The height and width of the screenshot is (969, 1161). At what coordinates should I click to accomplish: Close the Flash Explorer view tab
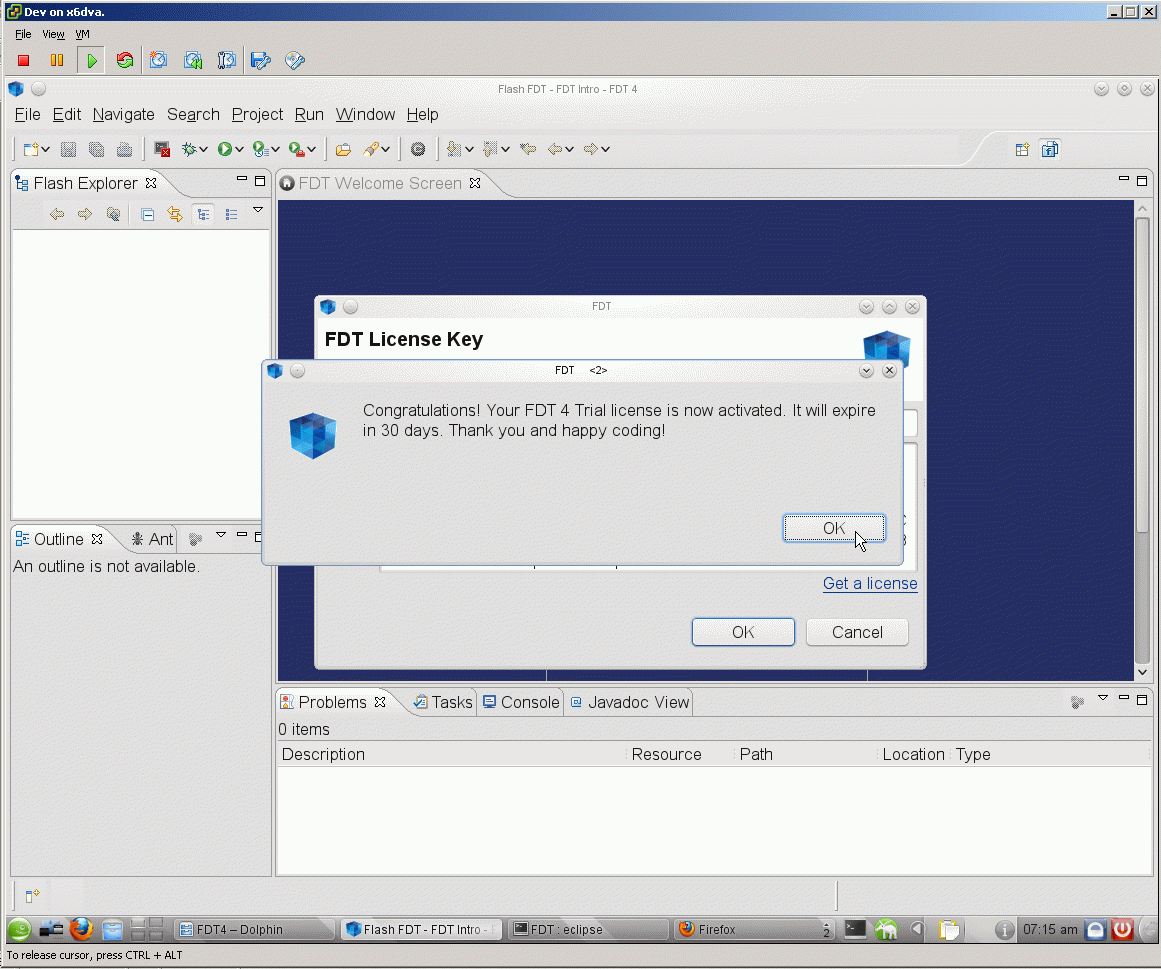pyautogui.click(x=151, y=183)
